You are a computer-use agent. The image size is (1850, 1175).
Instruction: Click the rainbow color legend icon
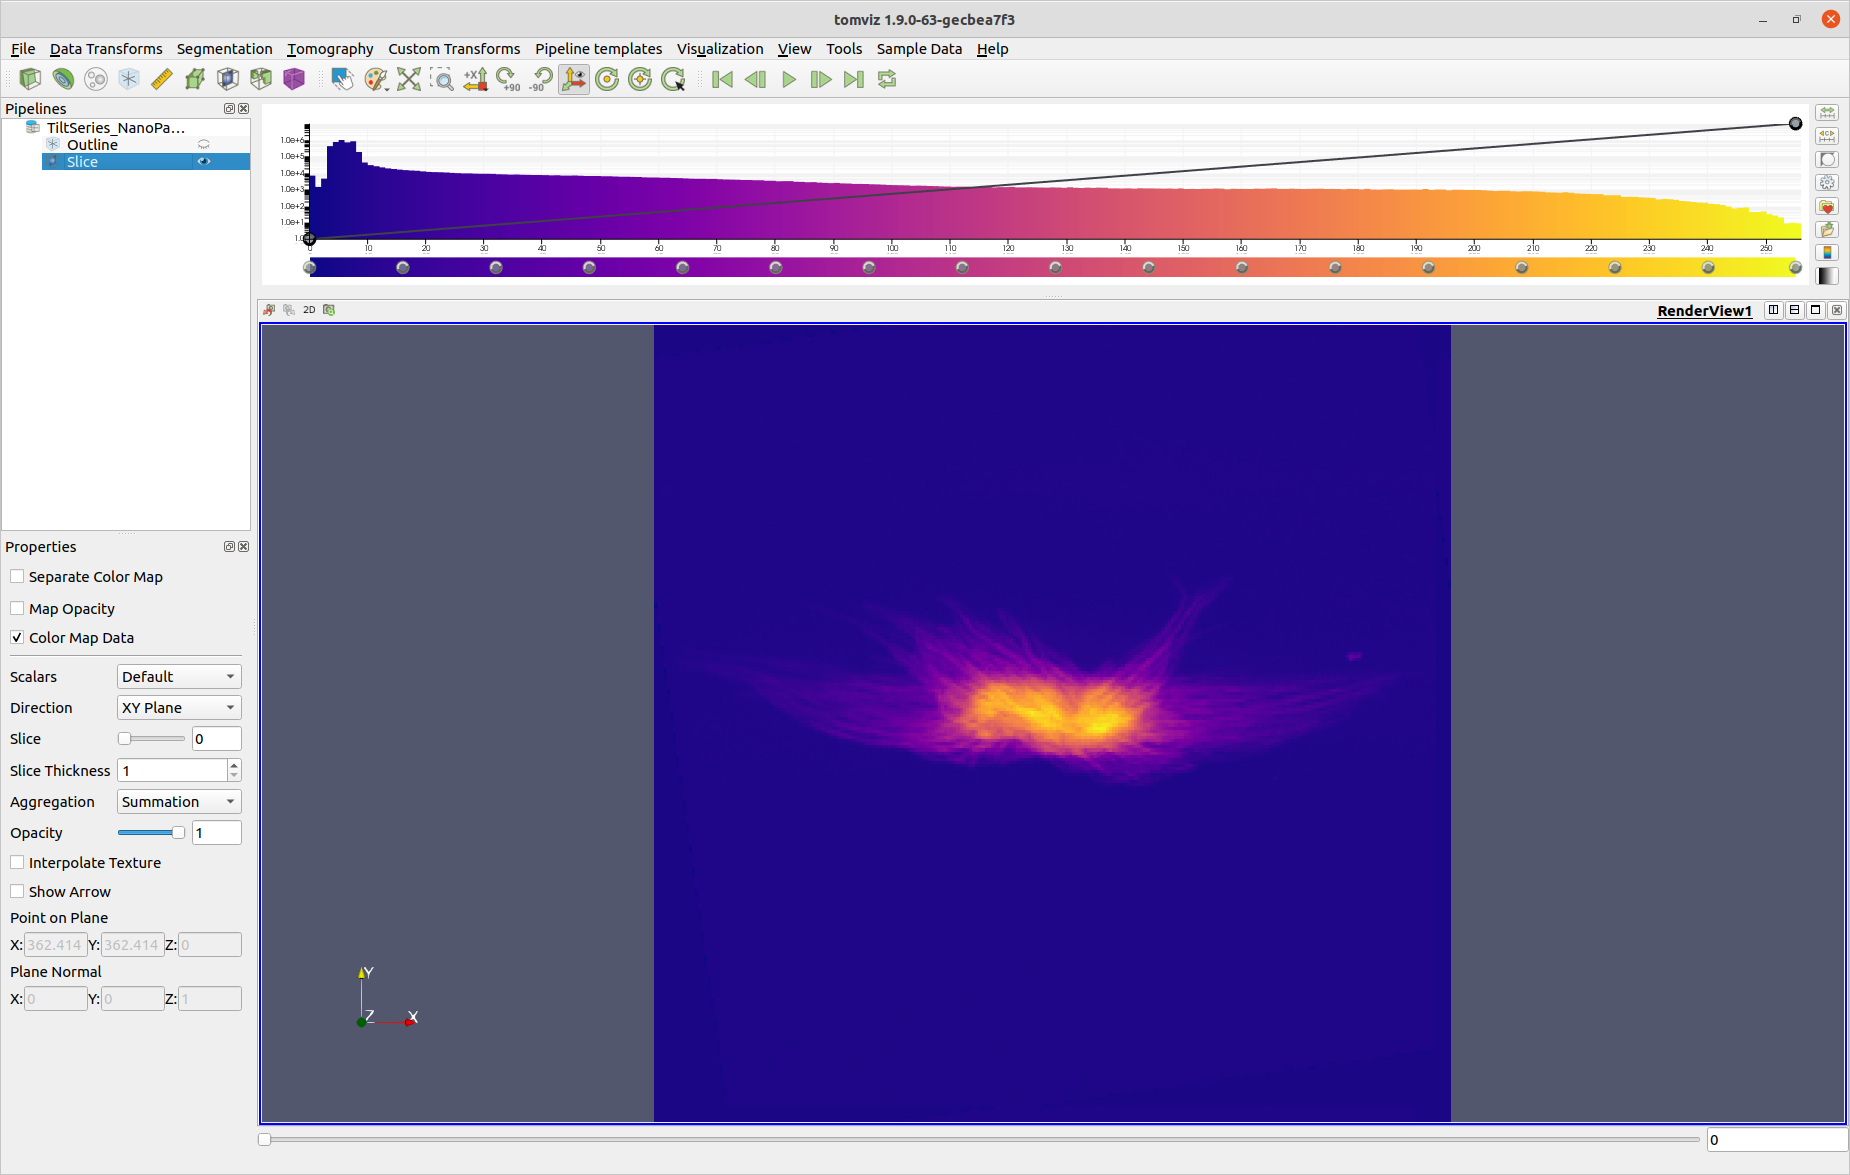tap(1827, 252)
